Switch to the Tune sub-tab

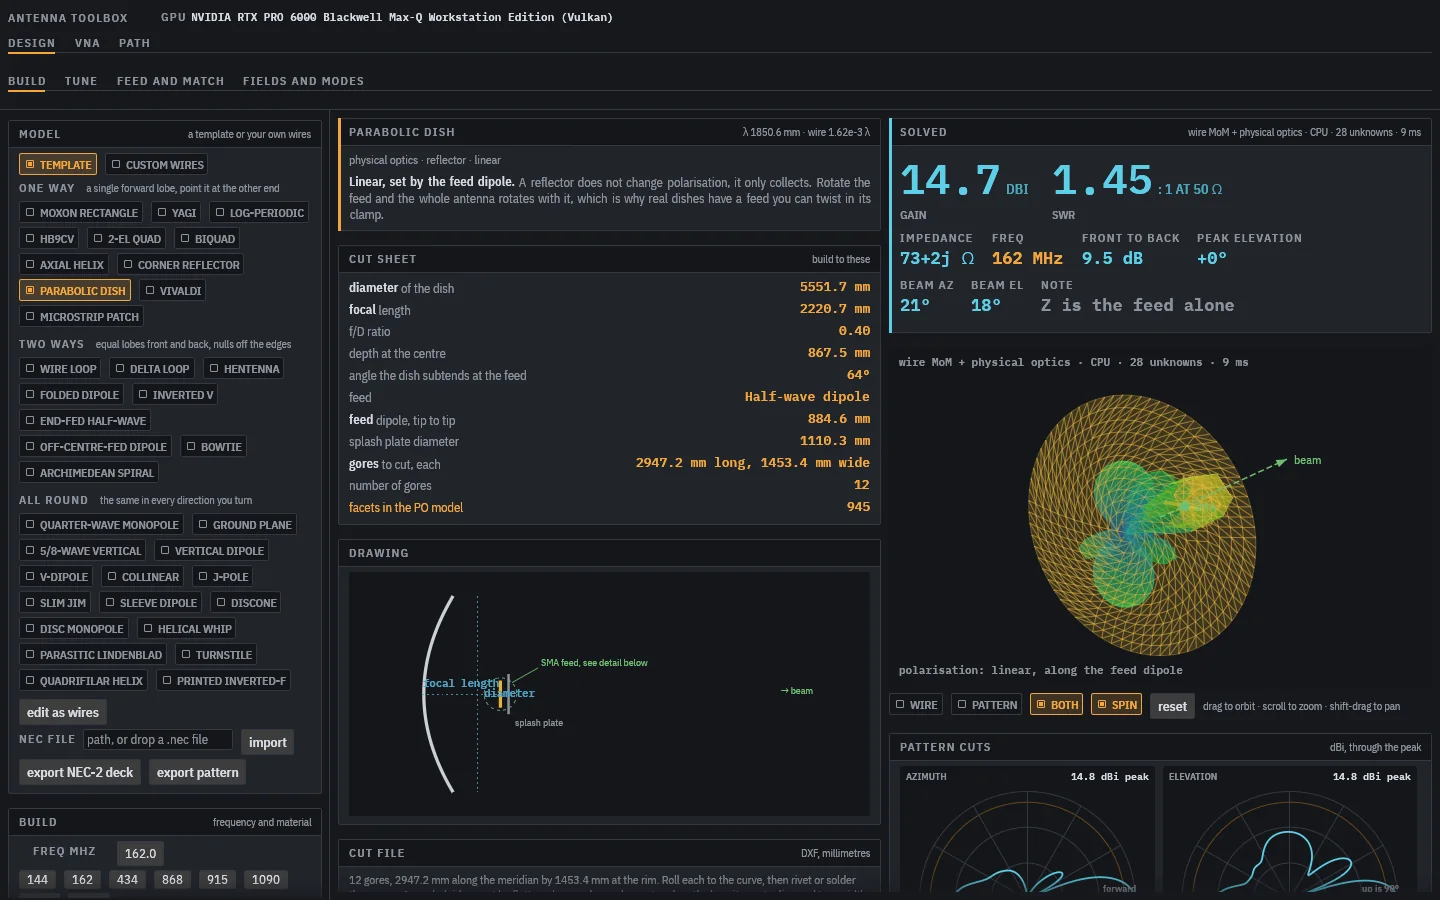[x=81, y=81]
